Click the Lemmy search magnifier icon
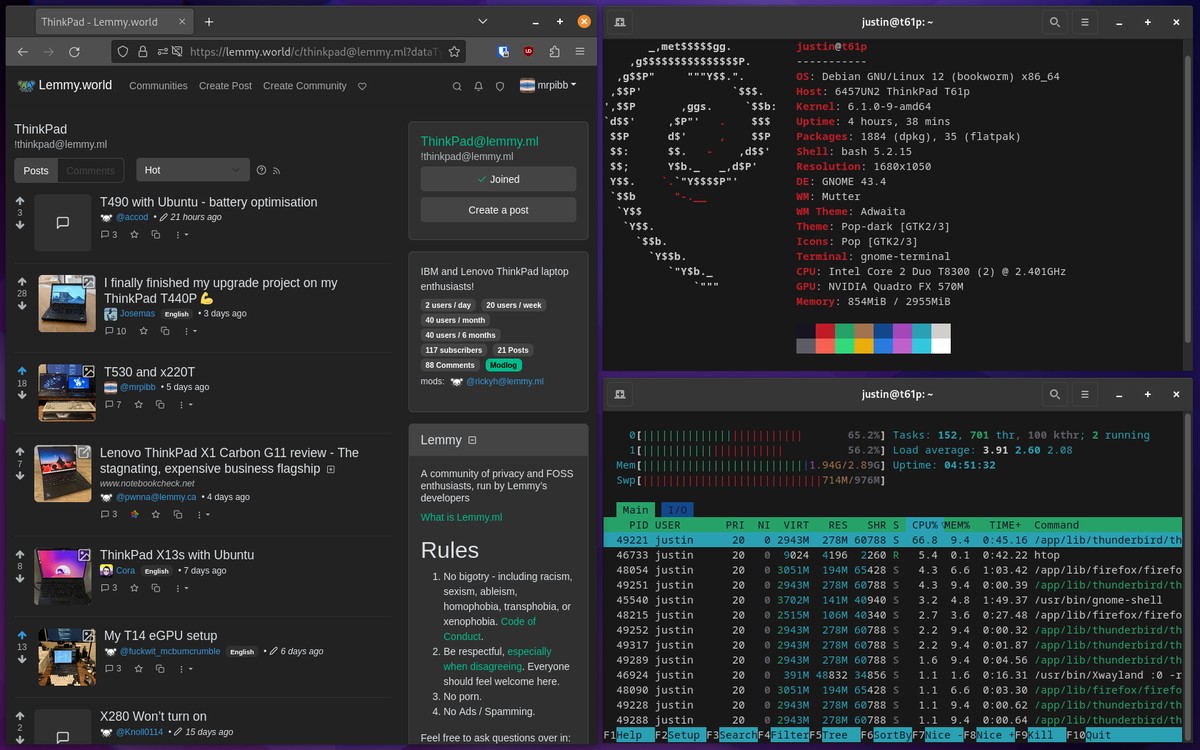 coord(457,86)
